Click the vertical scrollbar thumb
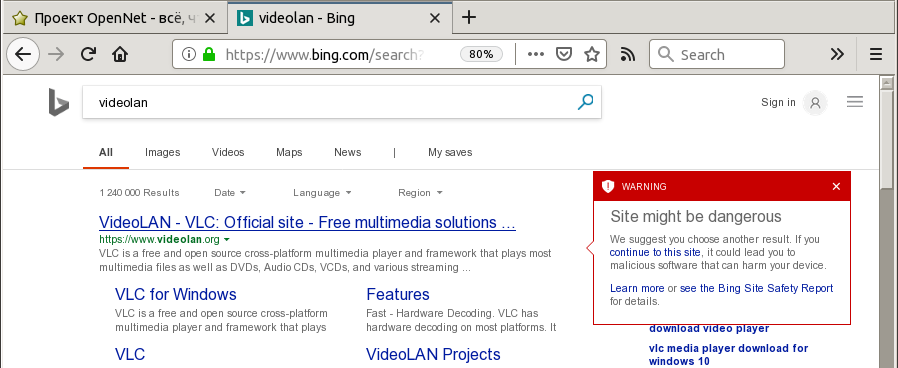Image resolution: width=898 pixels, height=368 pixels. pyautogui.click(x=887, y=140)
